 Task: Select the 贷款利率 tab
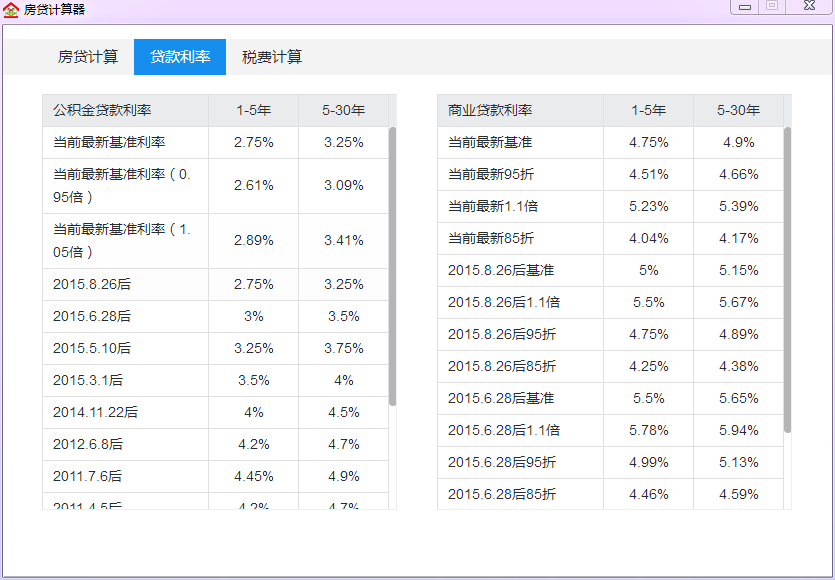coord(180,57)
